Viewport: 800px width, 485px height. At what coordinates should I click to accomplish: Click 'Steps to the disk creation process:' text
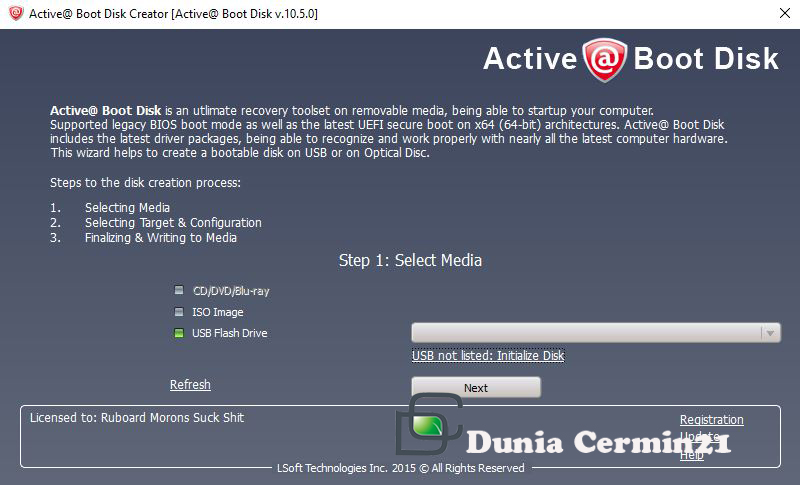[145, 183]
